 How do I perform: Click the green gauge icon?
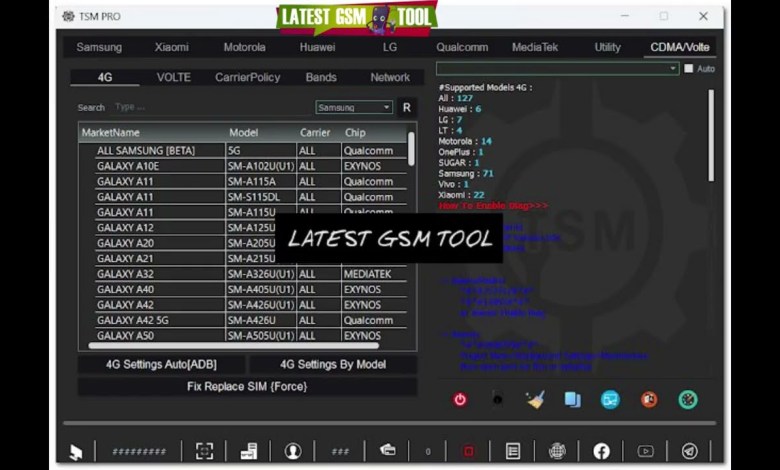pyautogui.click(x=688, y=400)
